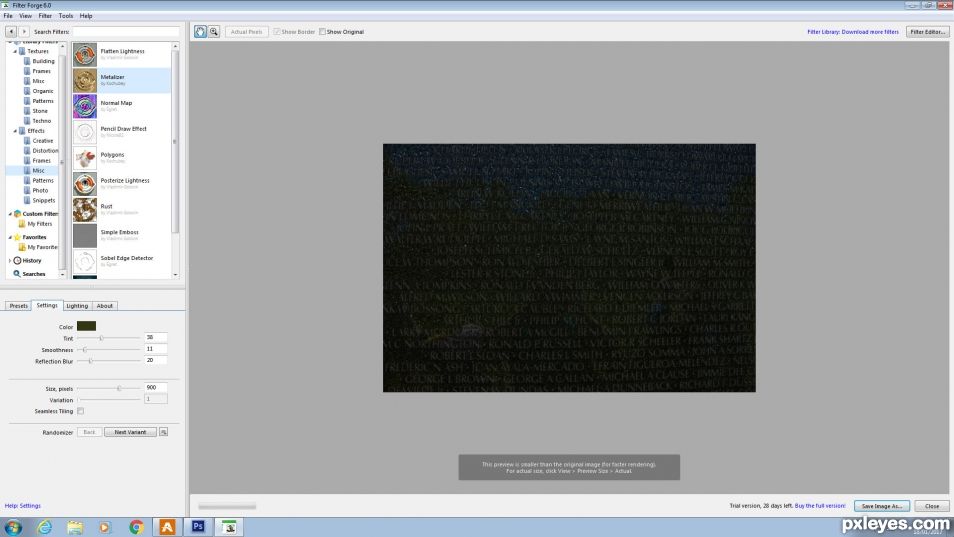The width and height of the screenshot is (954, 537).
Task: Collapse the Favorites tree node
Action: 10,237
